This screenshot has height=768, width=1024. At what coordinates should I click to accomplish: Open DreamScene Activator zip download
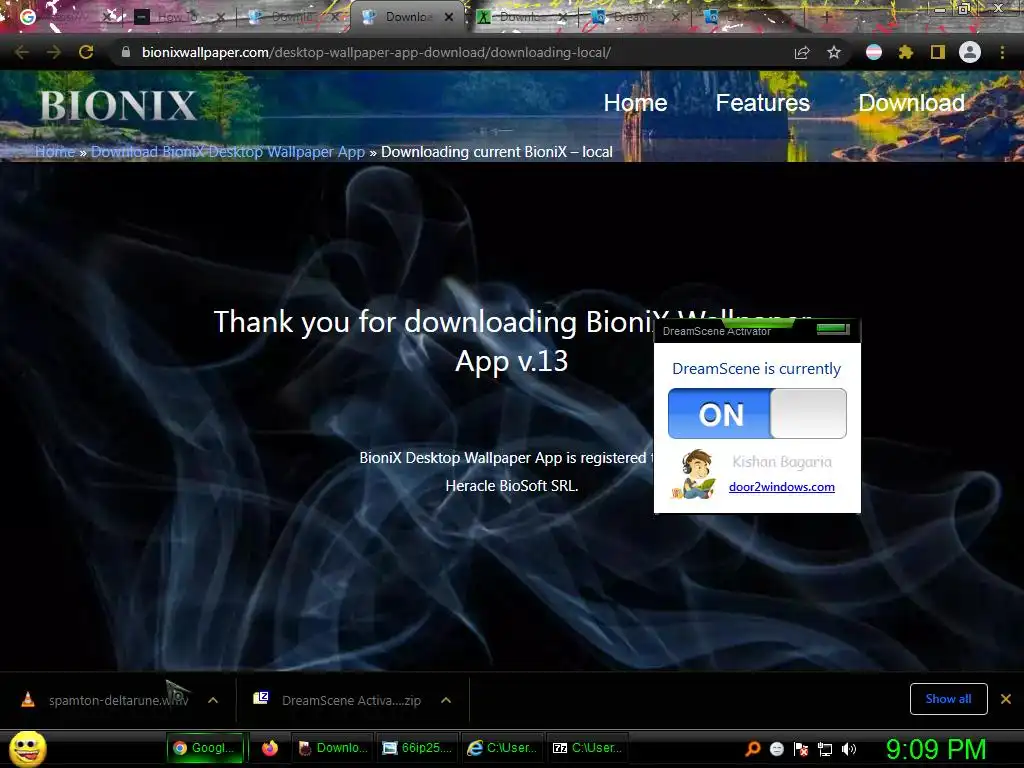pos(338,700)
